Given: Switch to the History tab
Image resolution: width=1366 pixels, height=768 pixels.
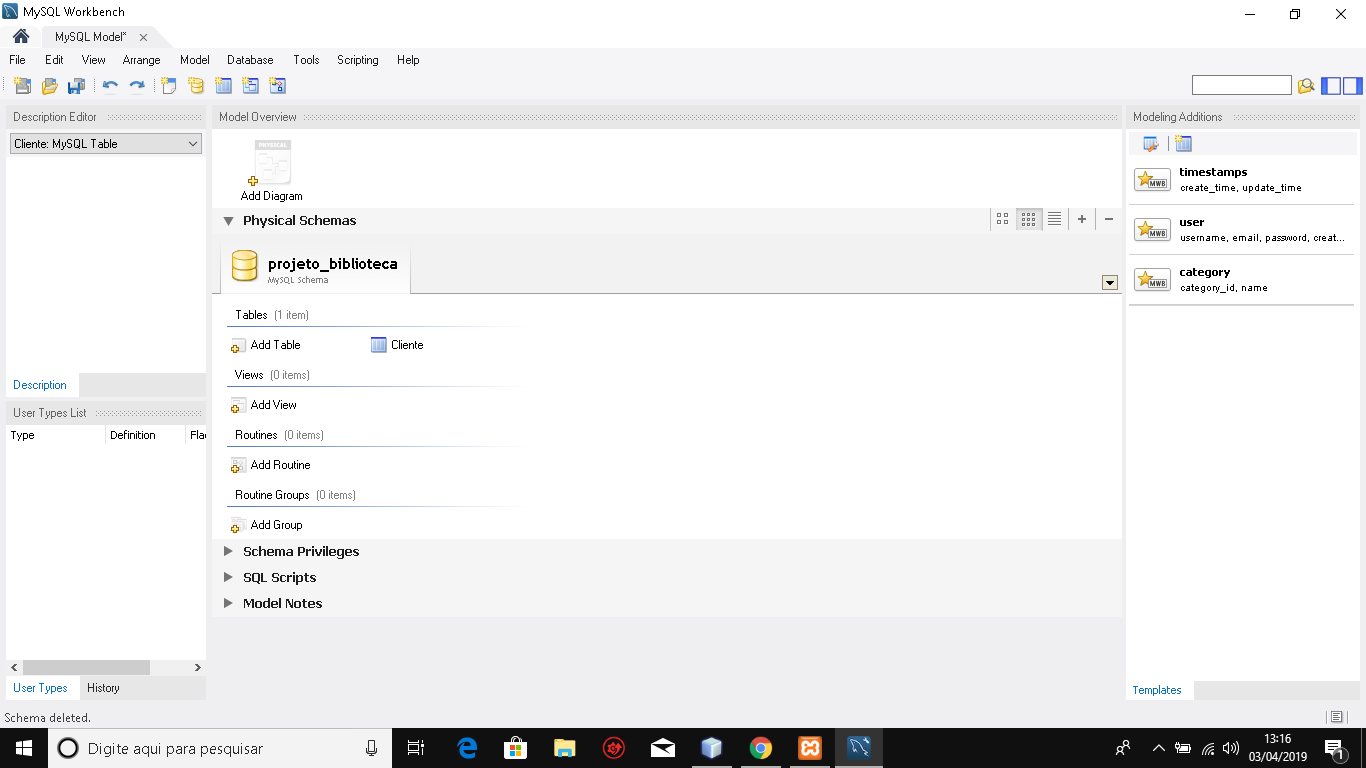Looking at the screenshot, I should [x=103, y=688].
